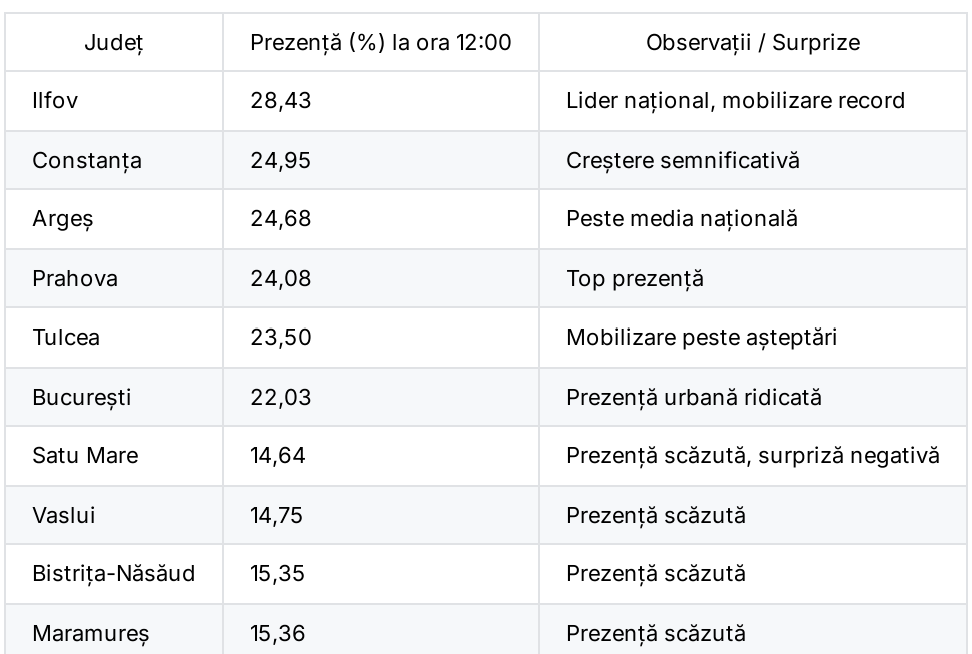Image resolution: width=972 pixels, height=654 pixels.
Task: Select the Prezență (%) la ora 12:00 header
Action: pyautogui.click(x=381, y=43)
